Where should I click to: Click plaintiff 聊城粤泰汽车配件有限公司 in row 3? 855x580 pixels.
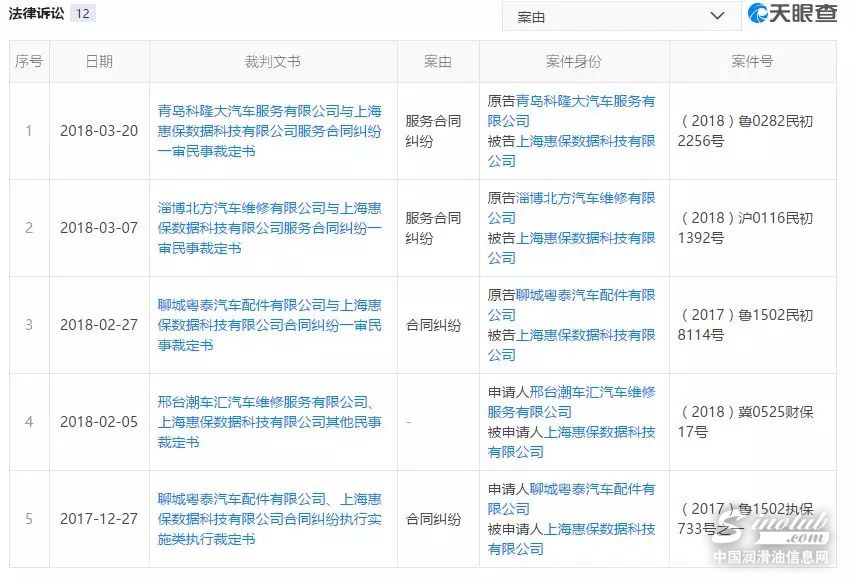pyautogui.click(x=585, y=296)
